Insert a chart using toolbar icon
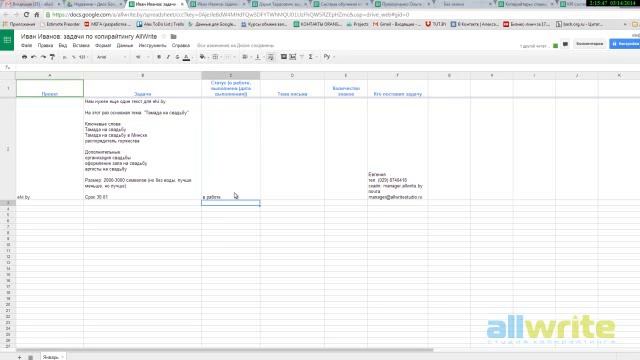Image resolution: width=640 pixels, height=360 pixels. click(293, 57)
